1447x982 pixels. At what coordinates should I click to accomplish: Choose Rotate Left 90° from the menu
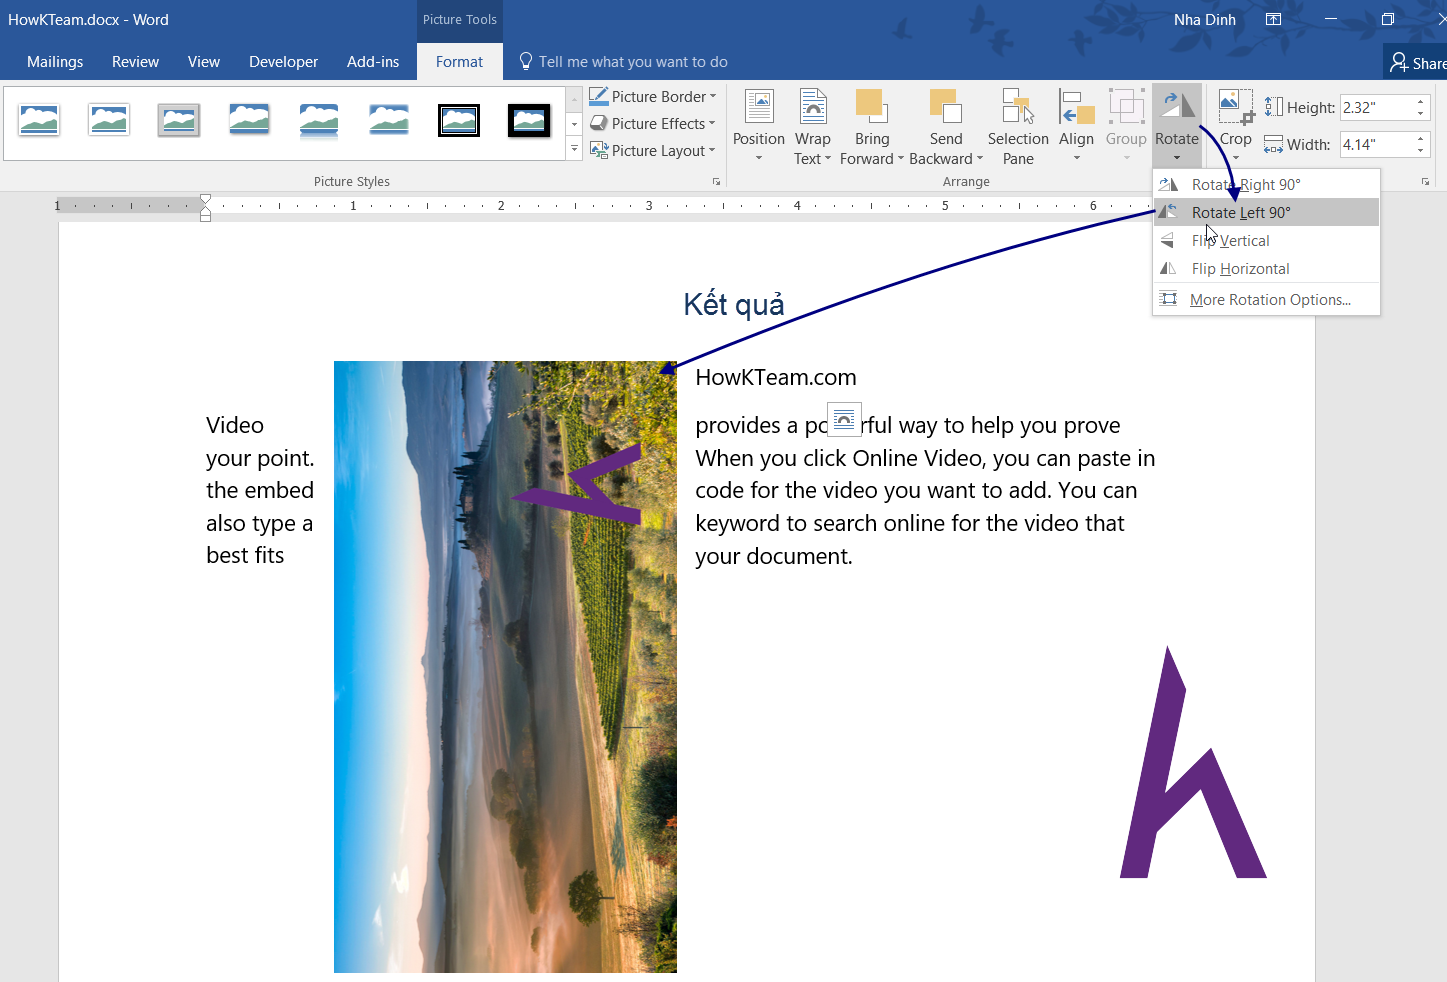[1266, 212]
